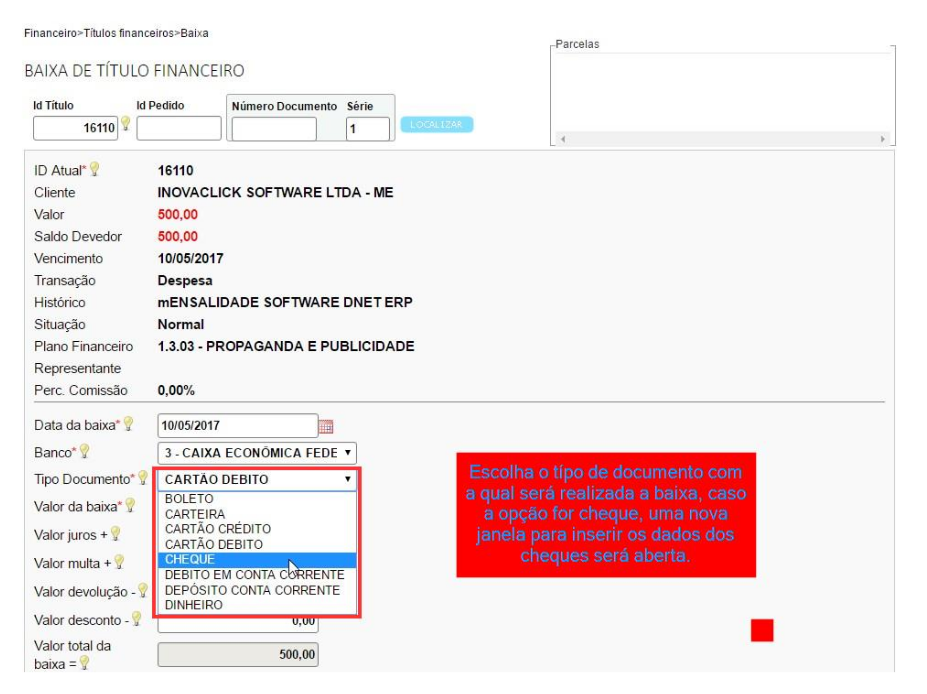Click the lightbulb hint next to Id Título
Viewport: 927px width, 694px height.
(x=126, y=124)
